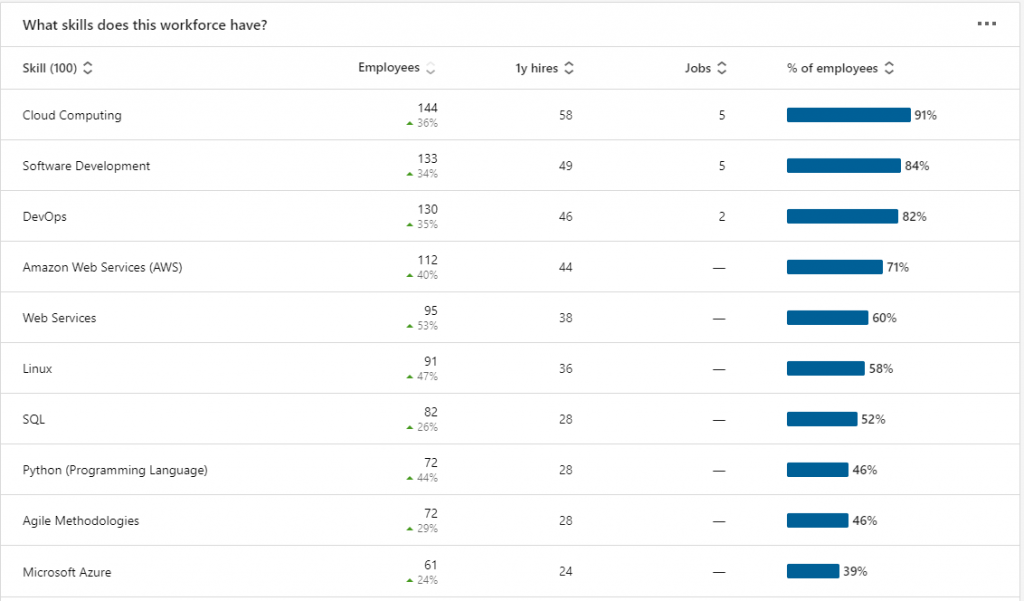The image size is (1024, 601).
Task: Sort by Jobs column arrows
Action: coord(722,68)
